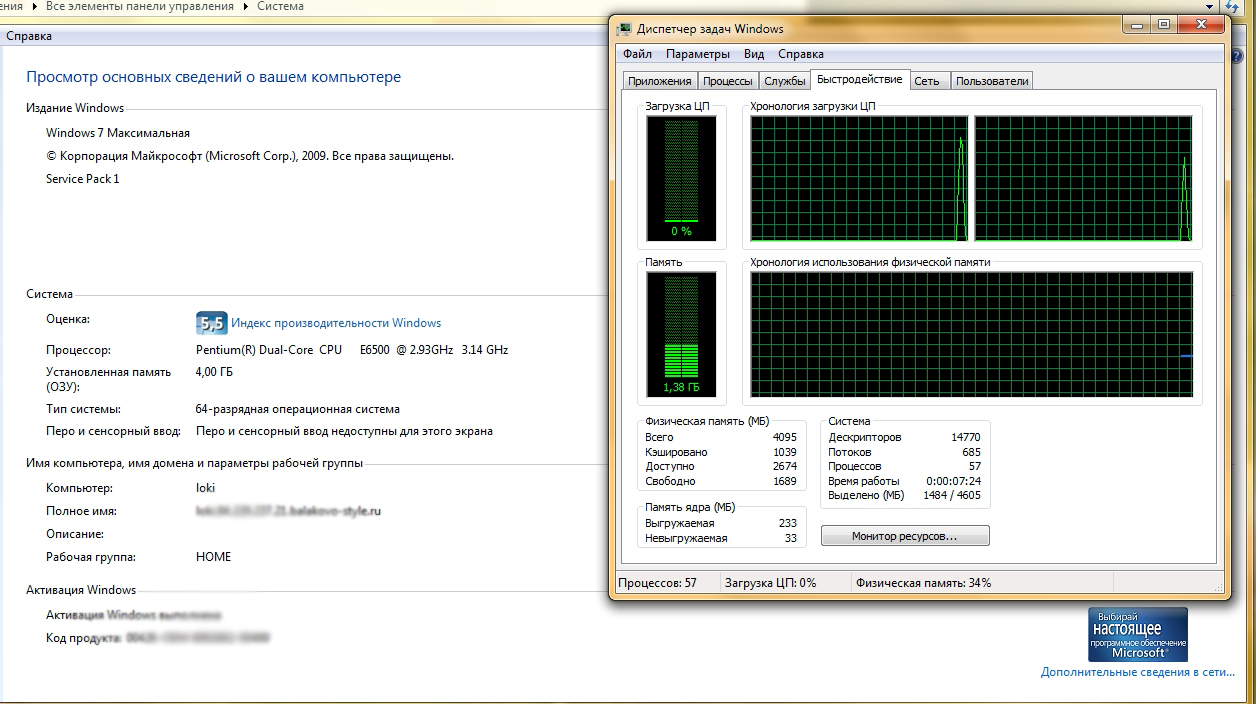
Task: Click status bar Физическая память: 34% entry
Action: coord(923,582)
